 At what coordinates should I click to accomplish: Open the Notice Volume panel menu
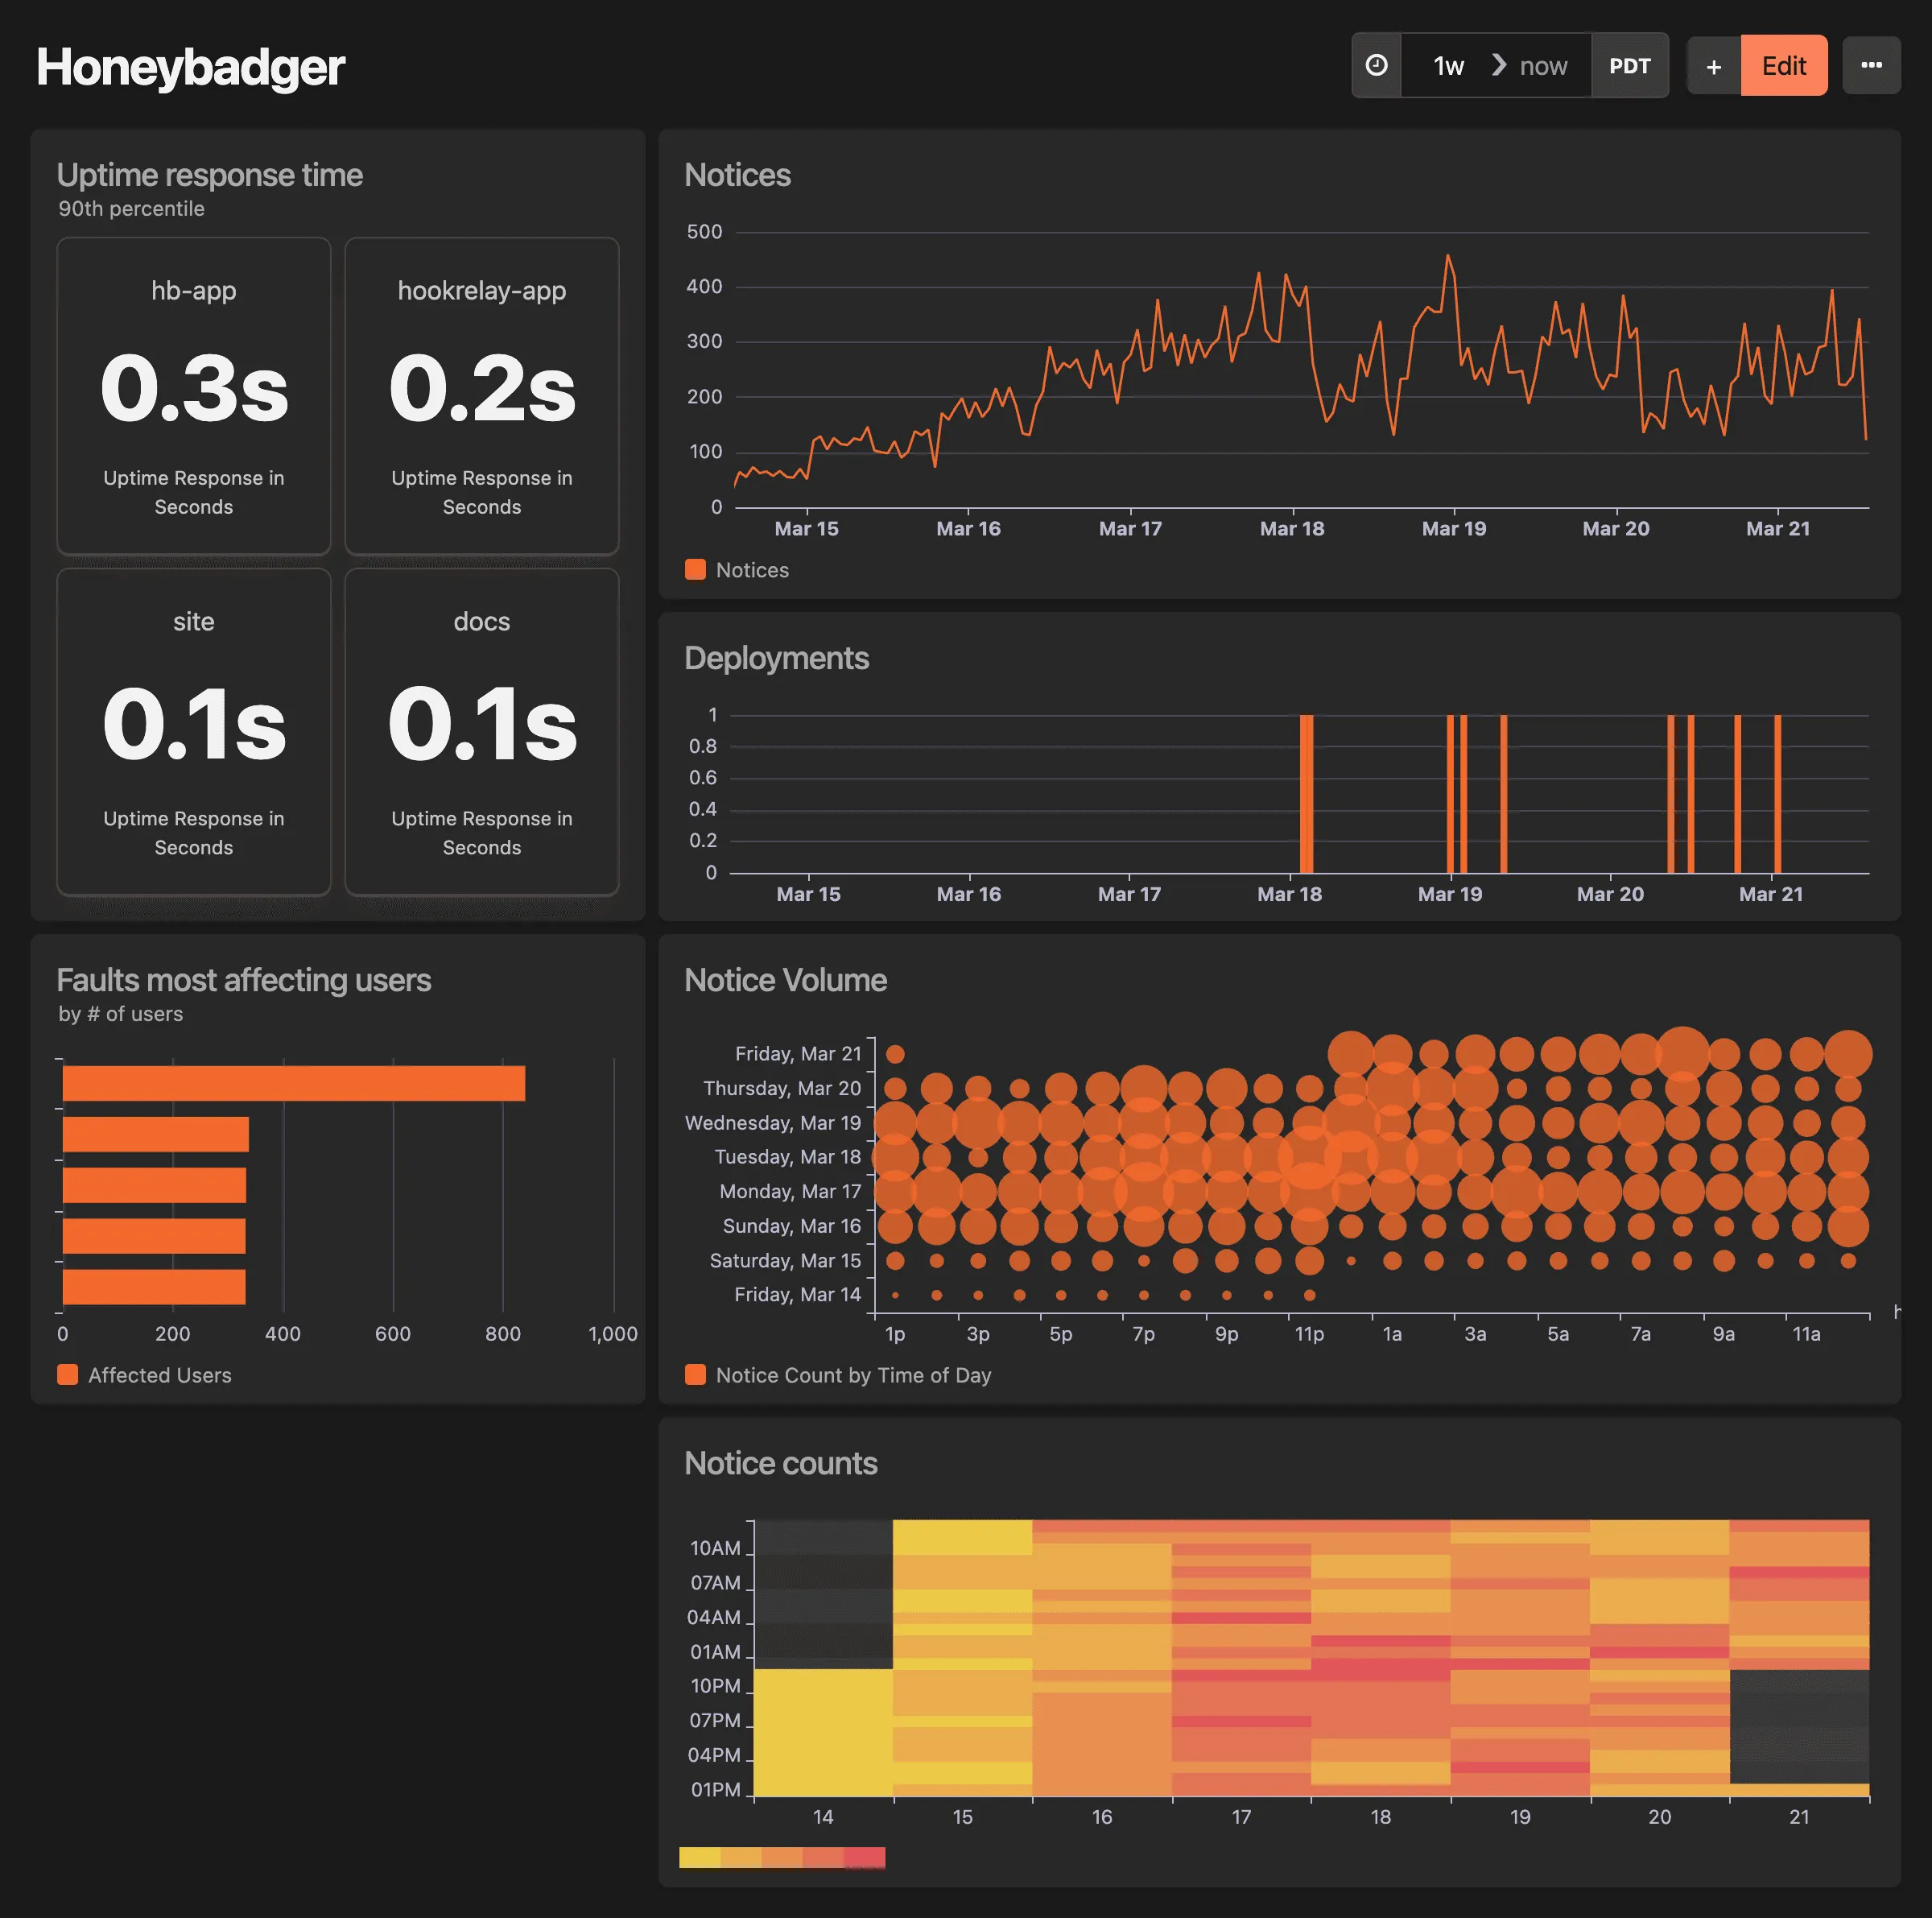[x=785, y=981]
